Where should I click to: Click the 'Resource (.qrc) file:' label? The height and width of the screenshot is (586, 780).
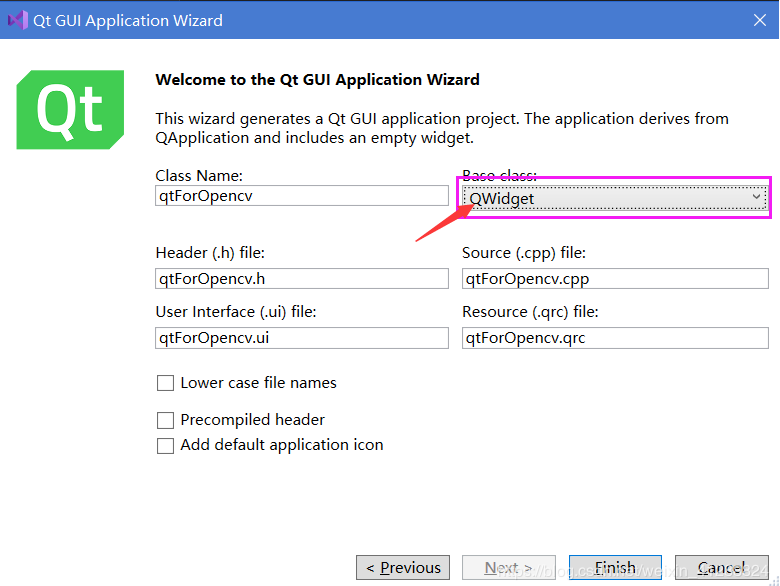click(530, 312)
